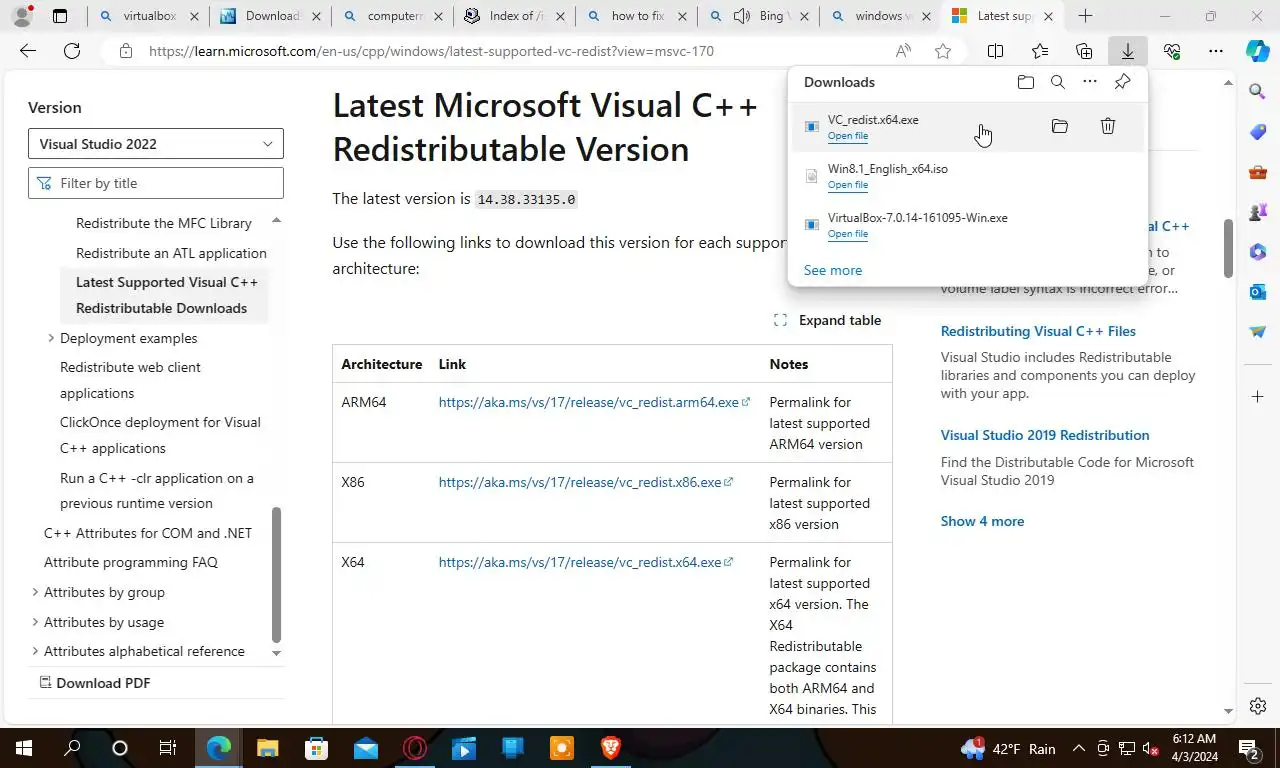Click the Download PDF button
Screen dimensions: 1280x768
[x=95, y=683]
